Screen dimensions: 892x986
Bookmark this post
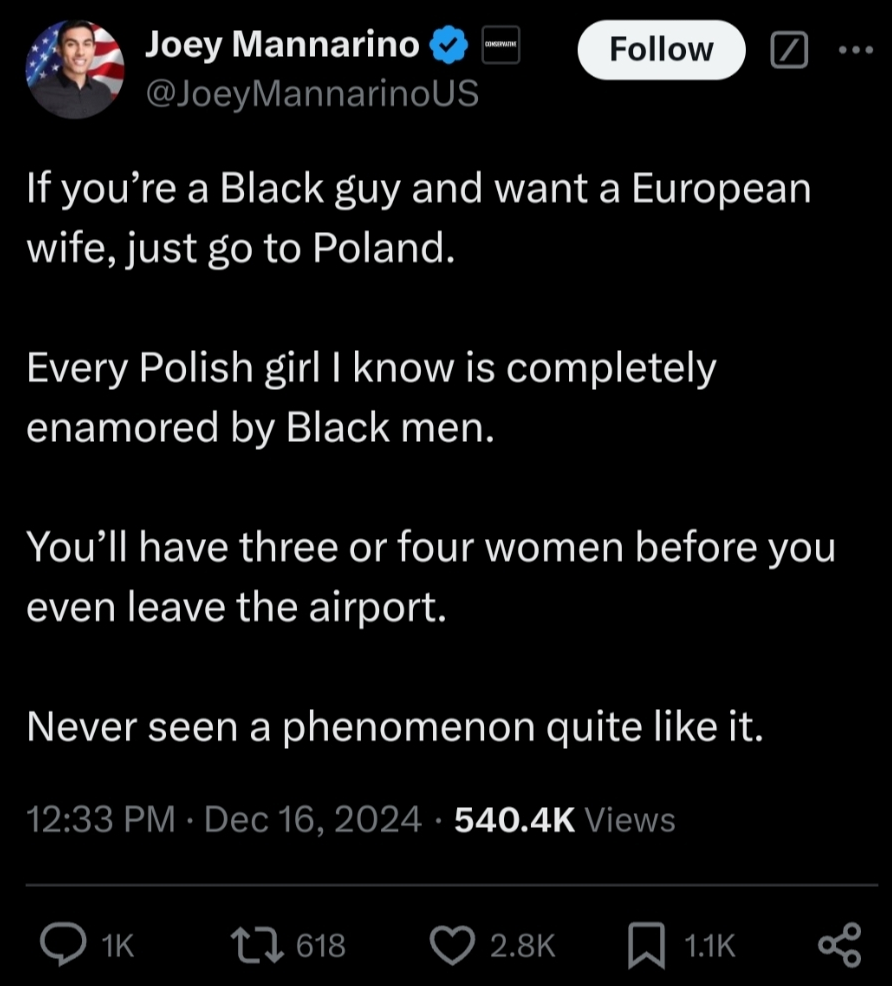click(x=646, y=944)
